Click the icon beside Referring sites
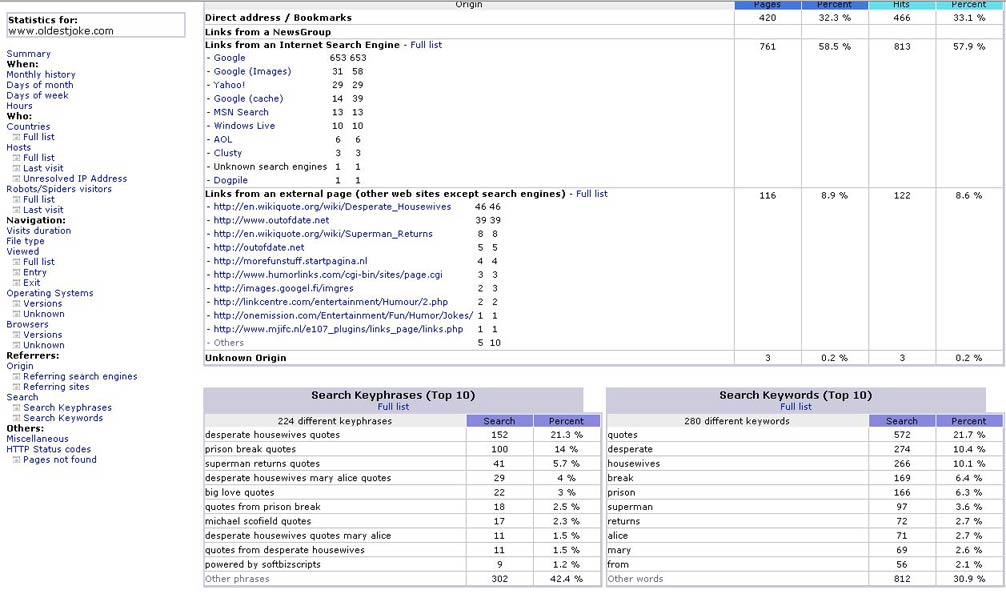Screen dimensions: 1006x598 click(17, 387)
